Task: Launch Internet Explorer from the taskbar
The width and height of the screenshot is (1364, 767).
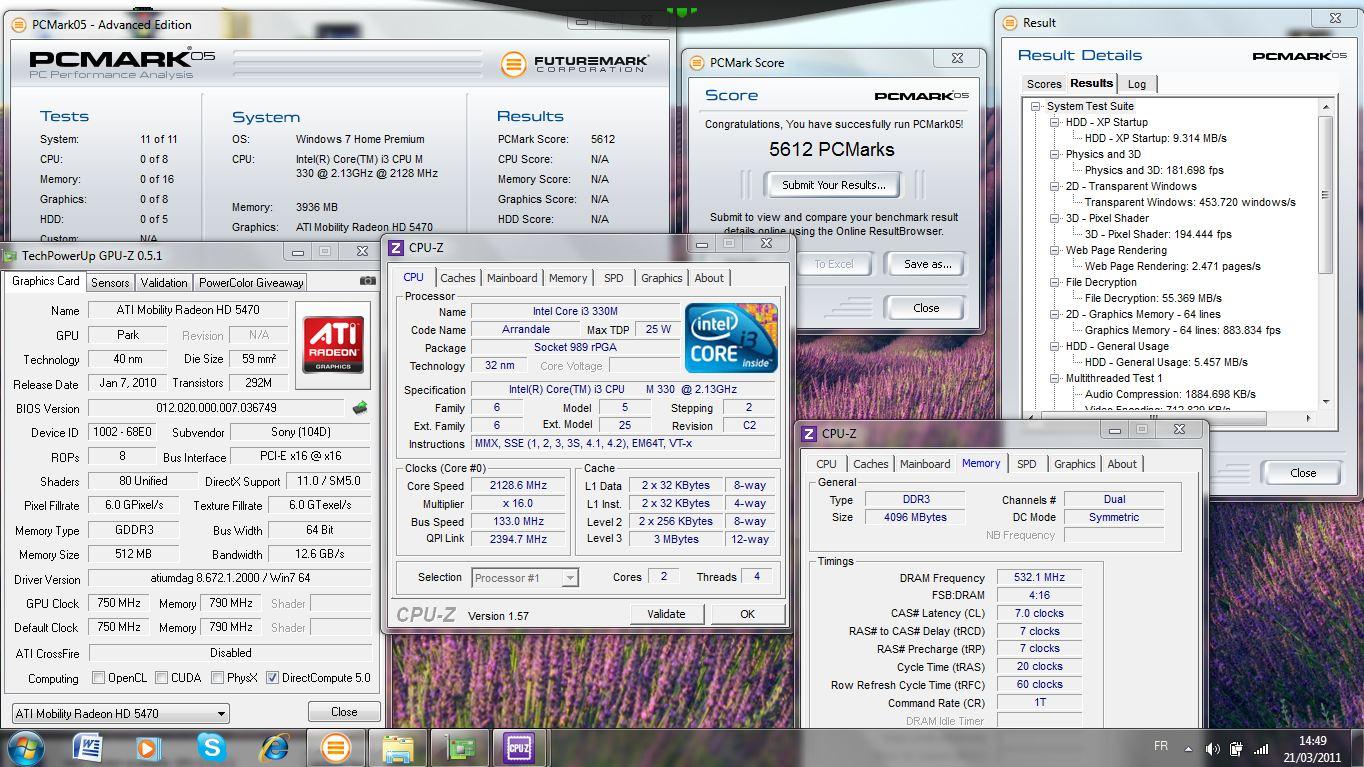Action: [273, 747]
